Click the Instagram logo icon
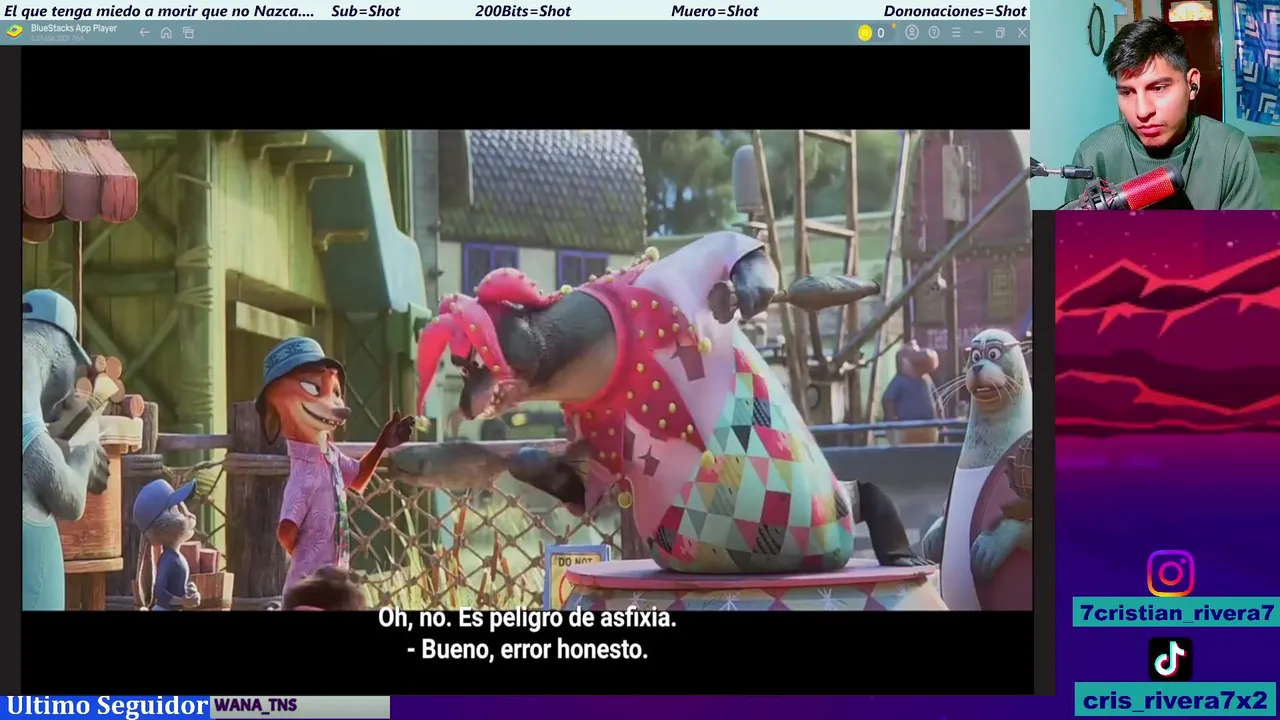Screen dimensions: 1280x720 pyautogui.click(x=1170, y=574)
